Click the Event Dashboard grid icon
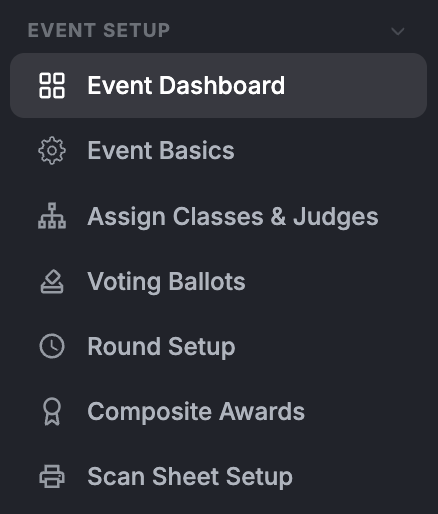 click(x=52, y=86)
